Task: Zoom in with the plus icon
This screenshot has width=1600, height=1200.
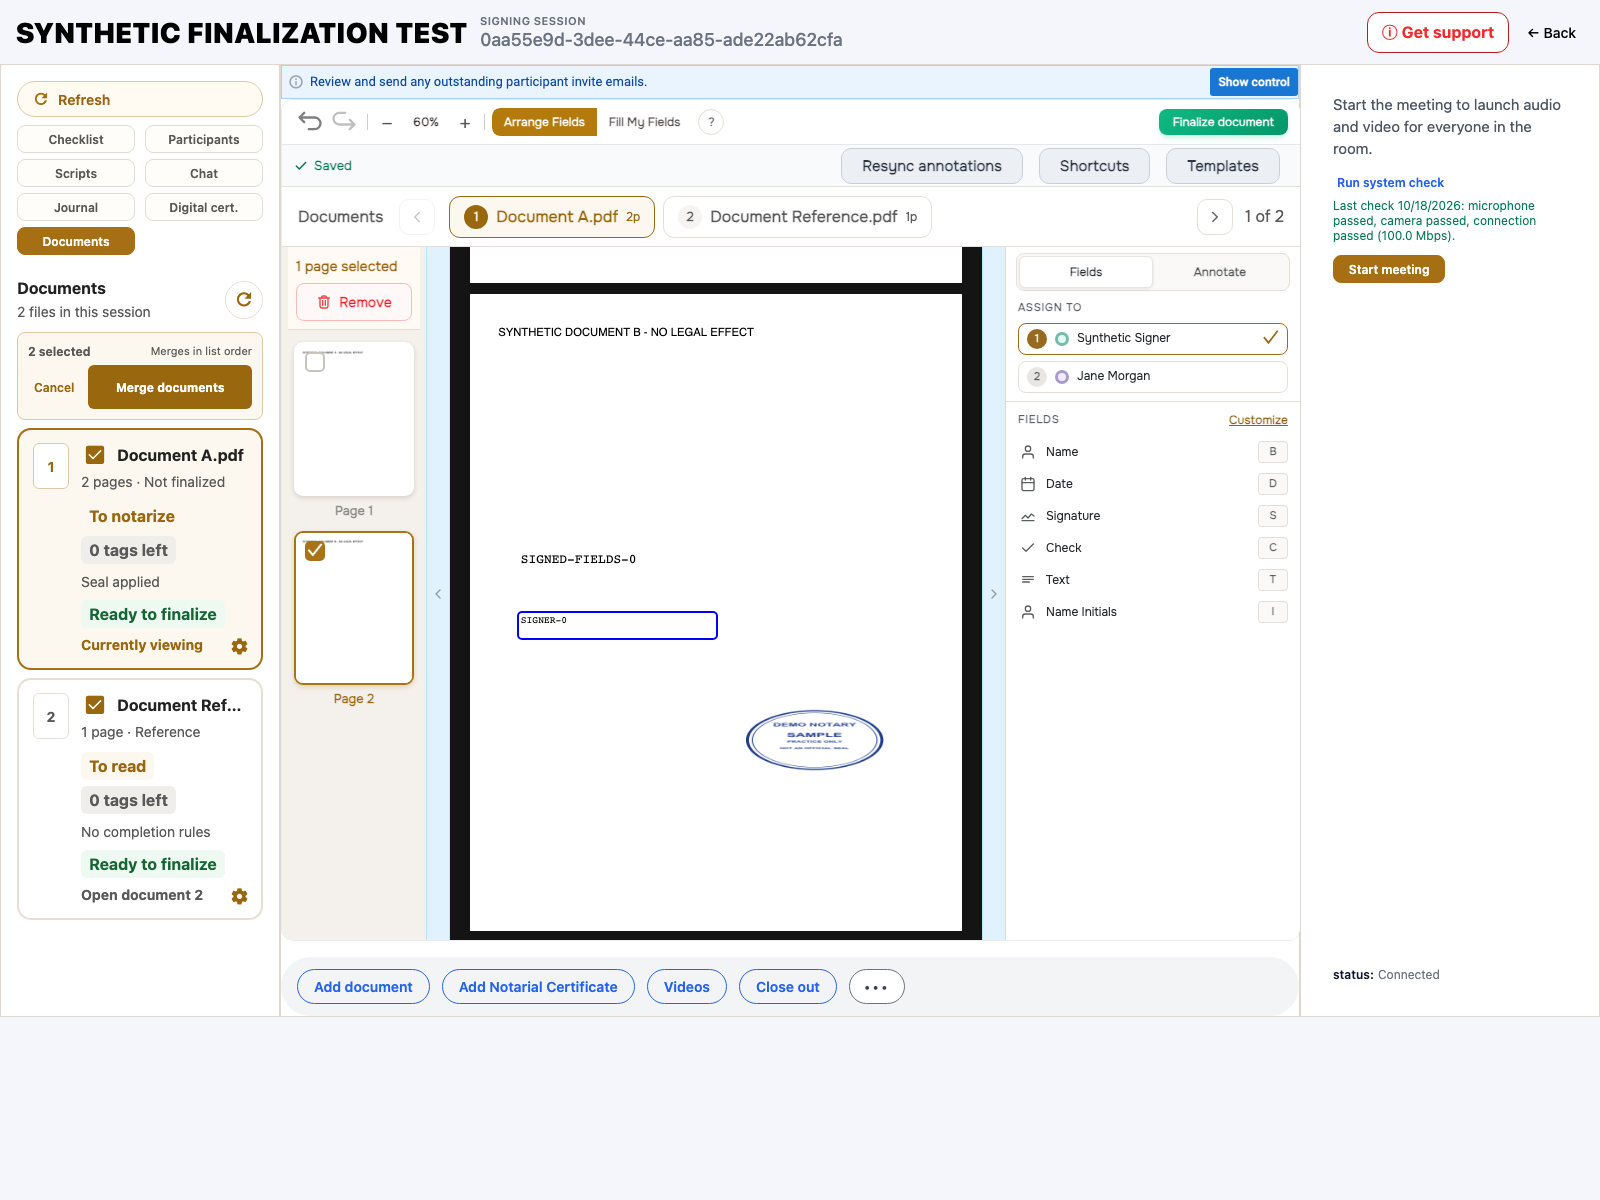Action: [x=465, y=123]
